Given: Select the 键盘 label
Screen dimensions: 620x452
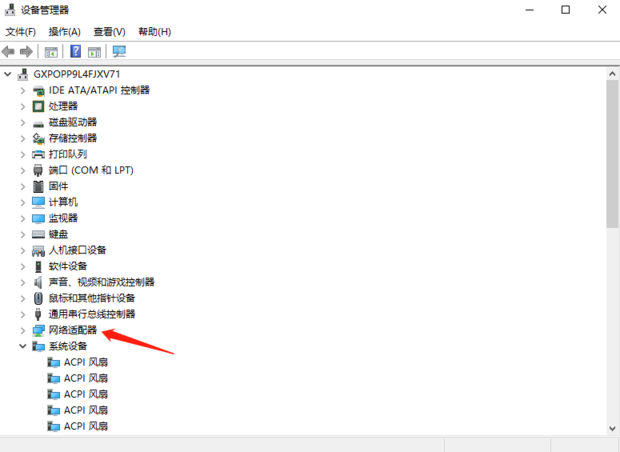Looking at the screenshot, I should [59, 235].
